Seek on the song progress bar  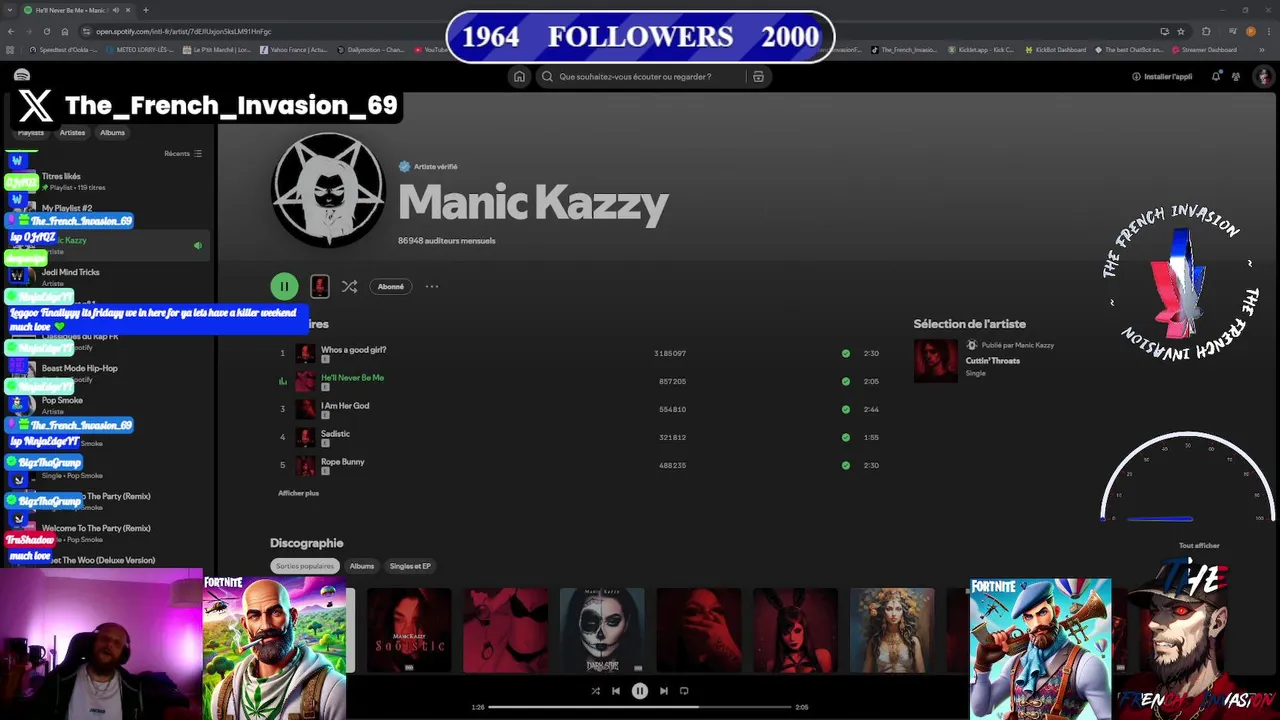[x=640, y=707]
